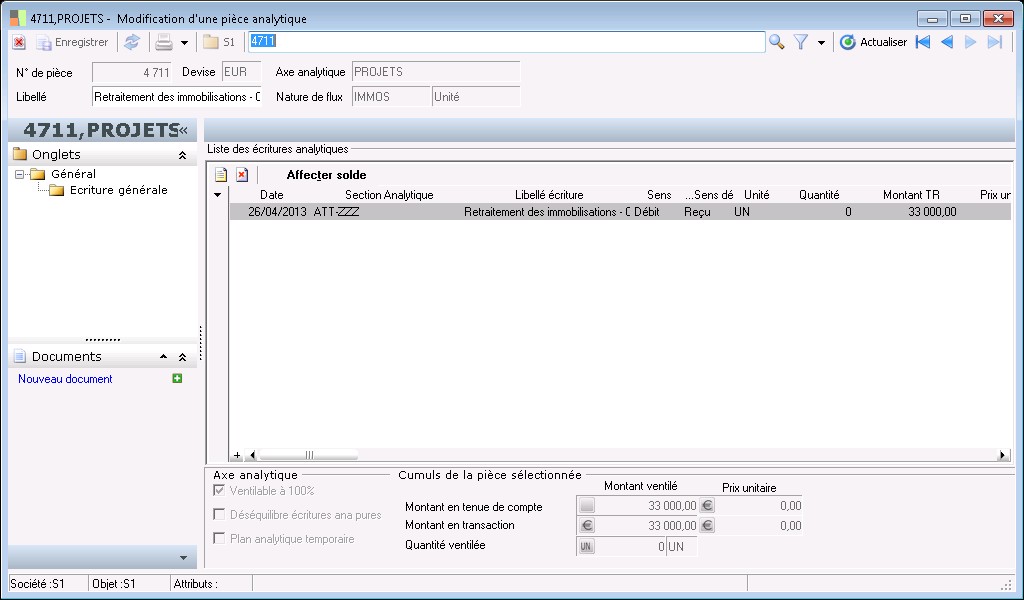Screen dimensions: 1024x600
Task: Collapse the sidebar with double chevron
Action: click(x=184, y=130)
